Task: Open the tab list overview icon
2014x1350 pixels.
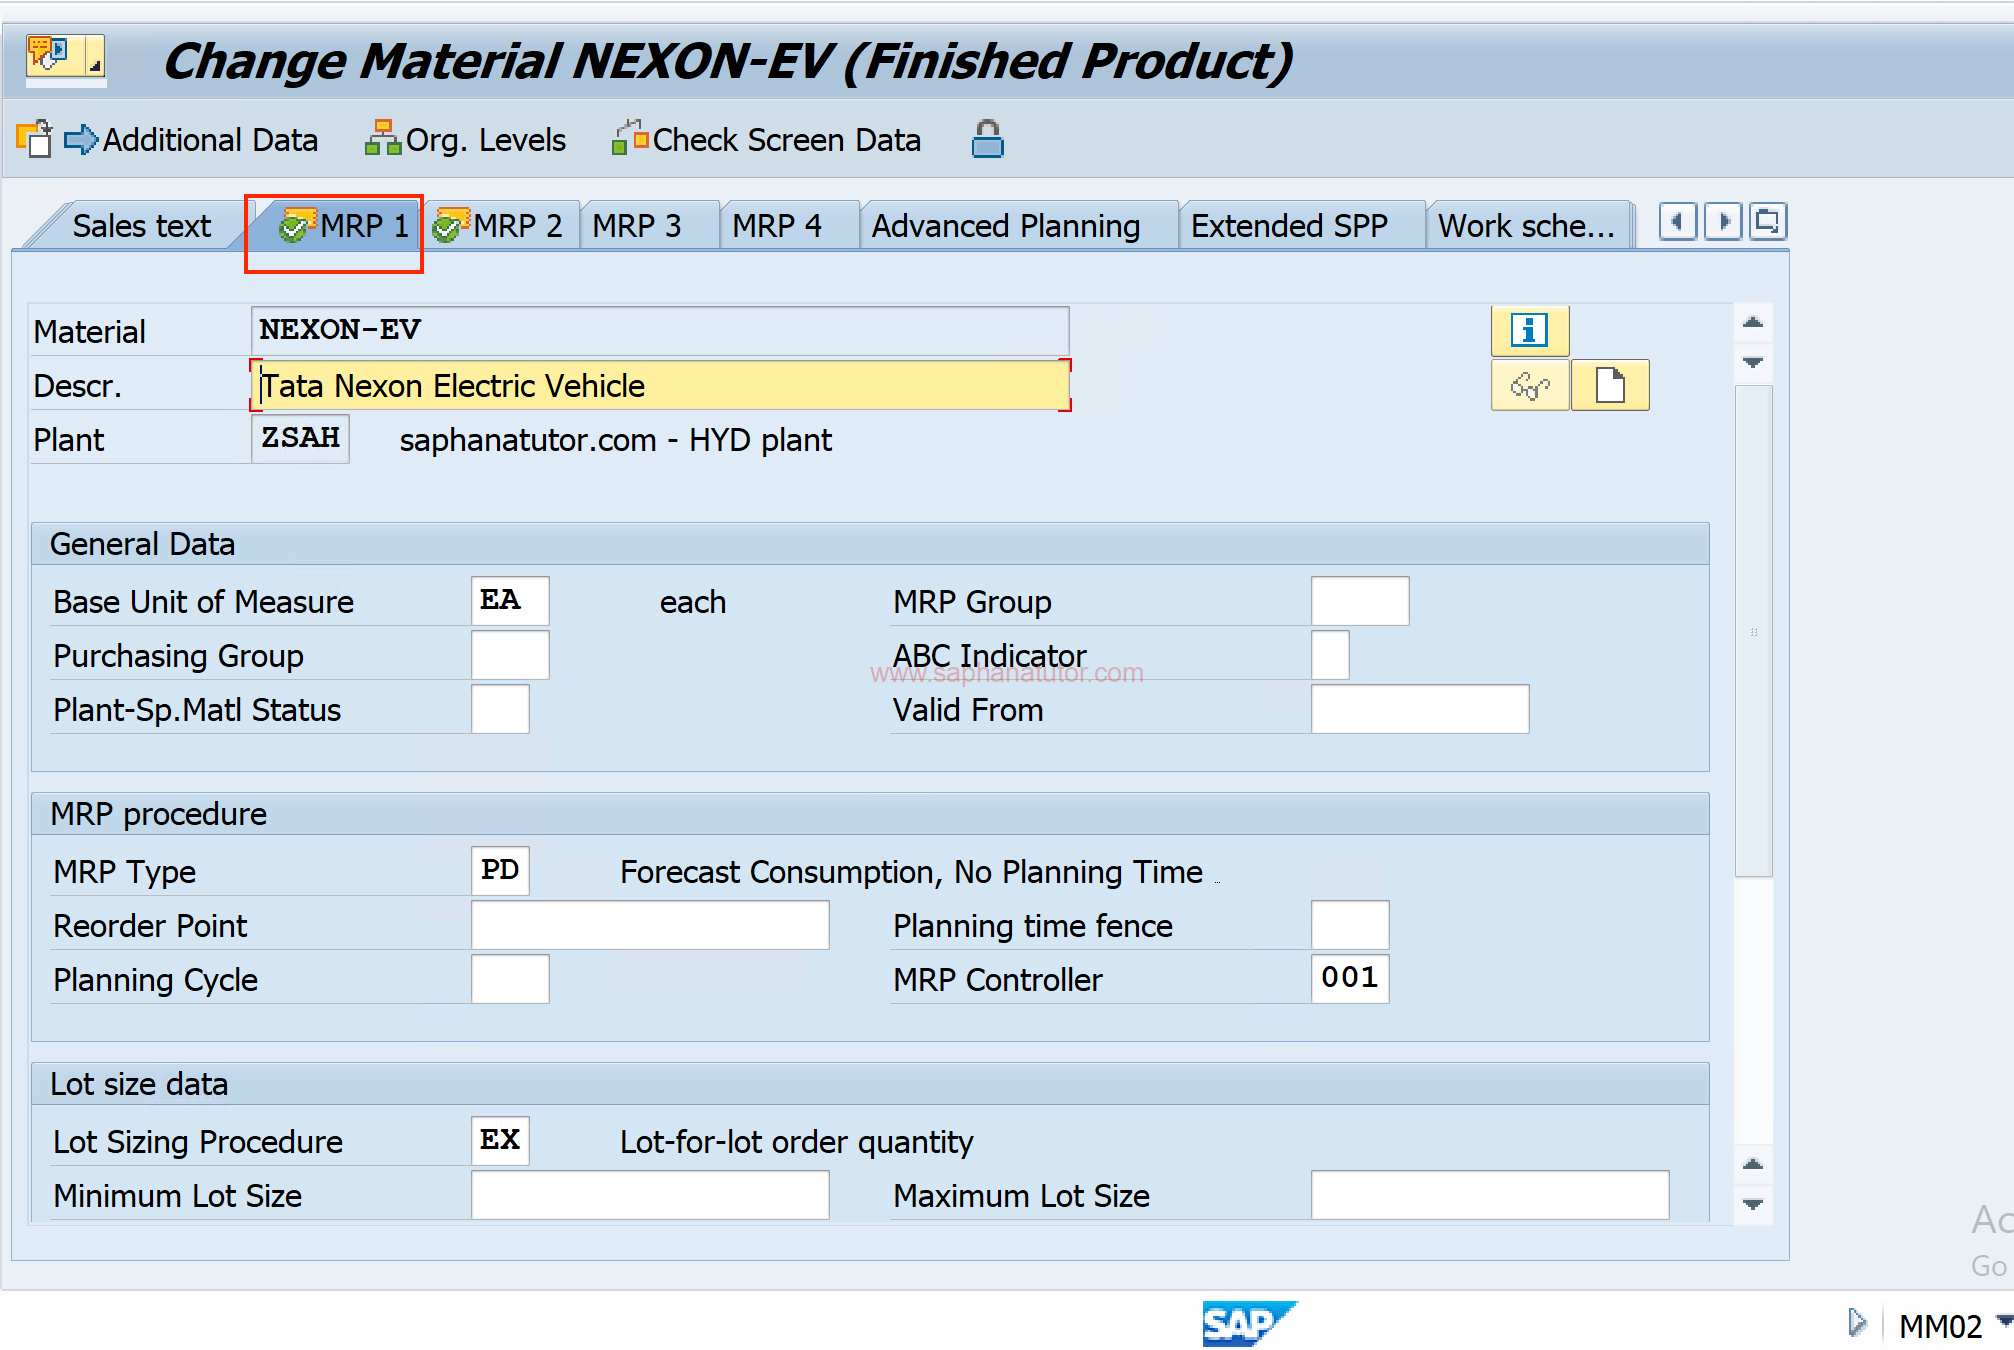Action: (x=1767, y=221)
